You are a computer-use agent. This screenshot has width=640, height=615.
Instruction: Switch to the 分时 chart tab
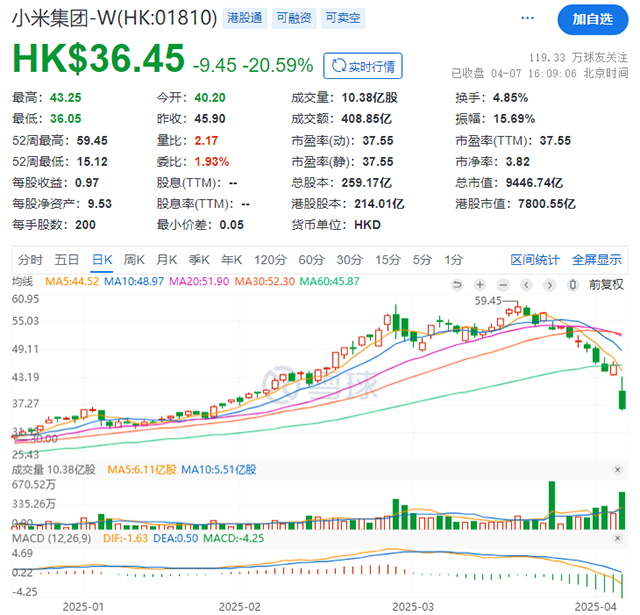tap(30, 260)
